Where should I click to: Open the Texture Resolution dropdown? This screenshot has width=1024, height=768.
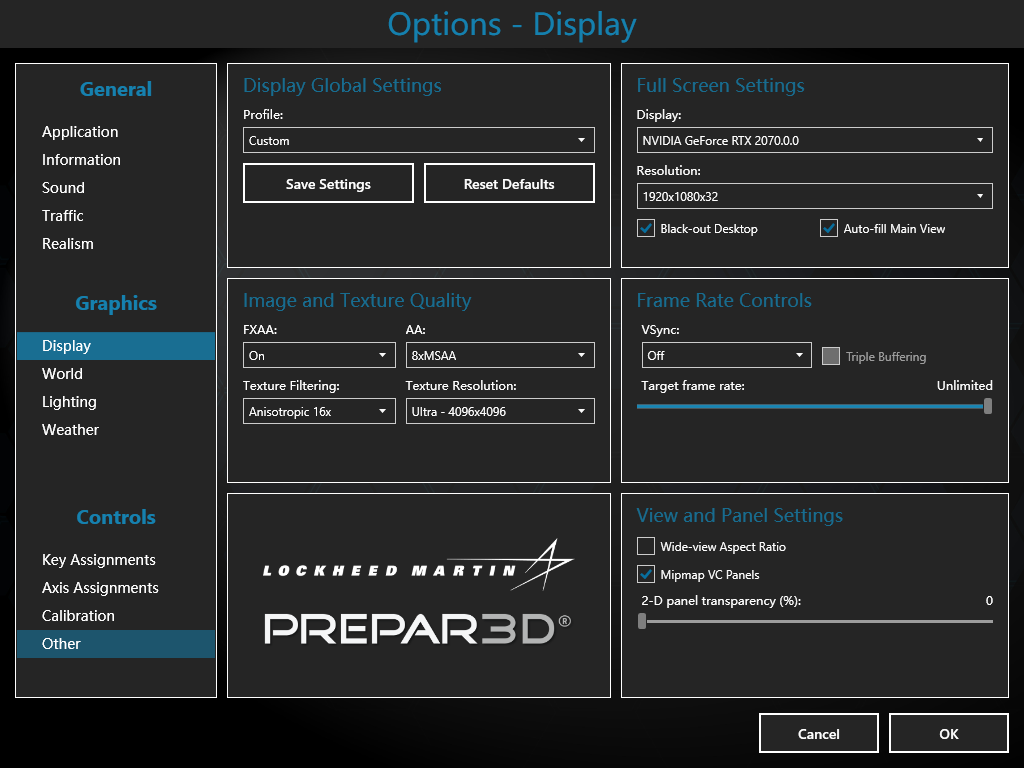499,411
